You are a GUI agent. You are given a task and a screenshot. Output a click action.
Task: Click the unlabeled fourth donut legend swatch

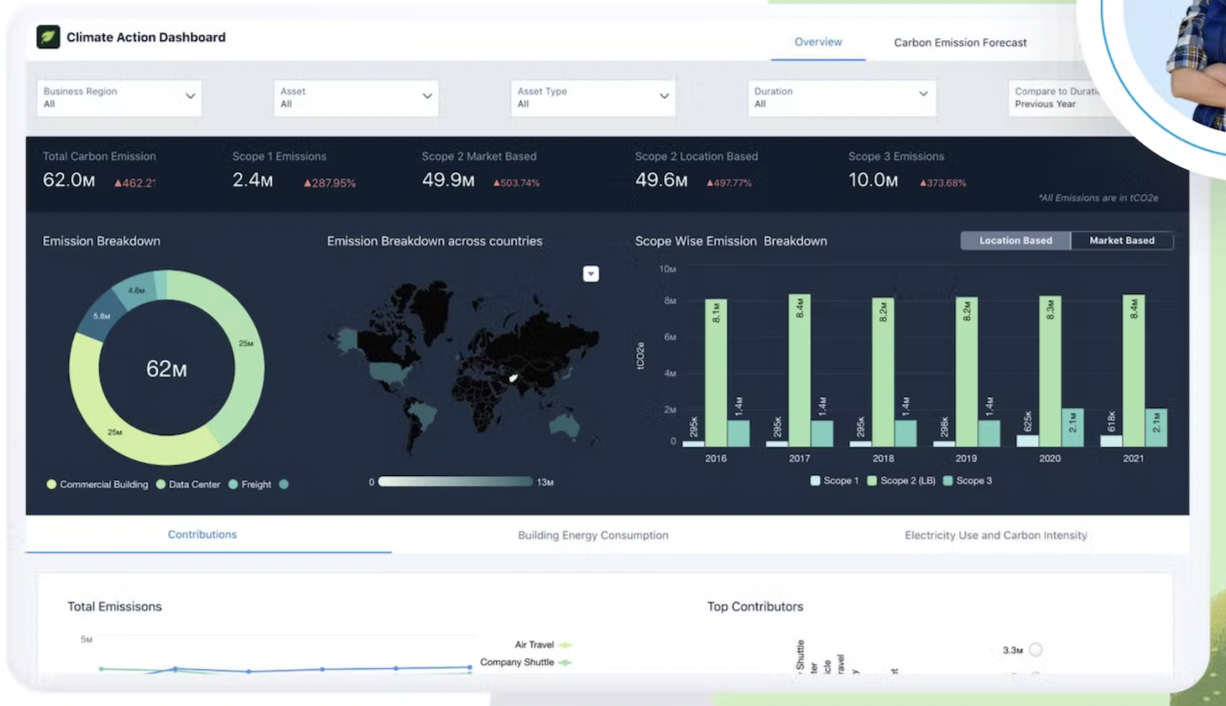coord(284,484)
